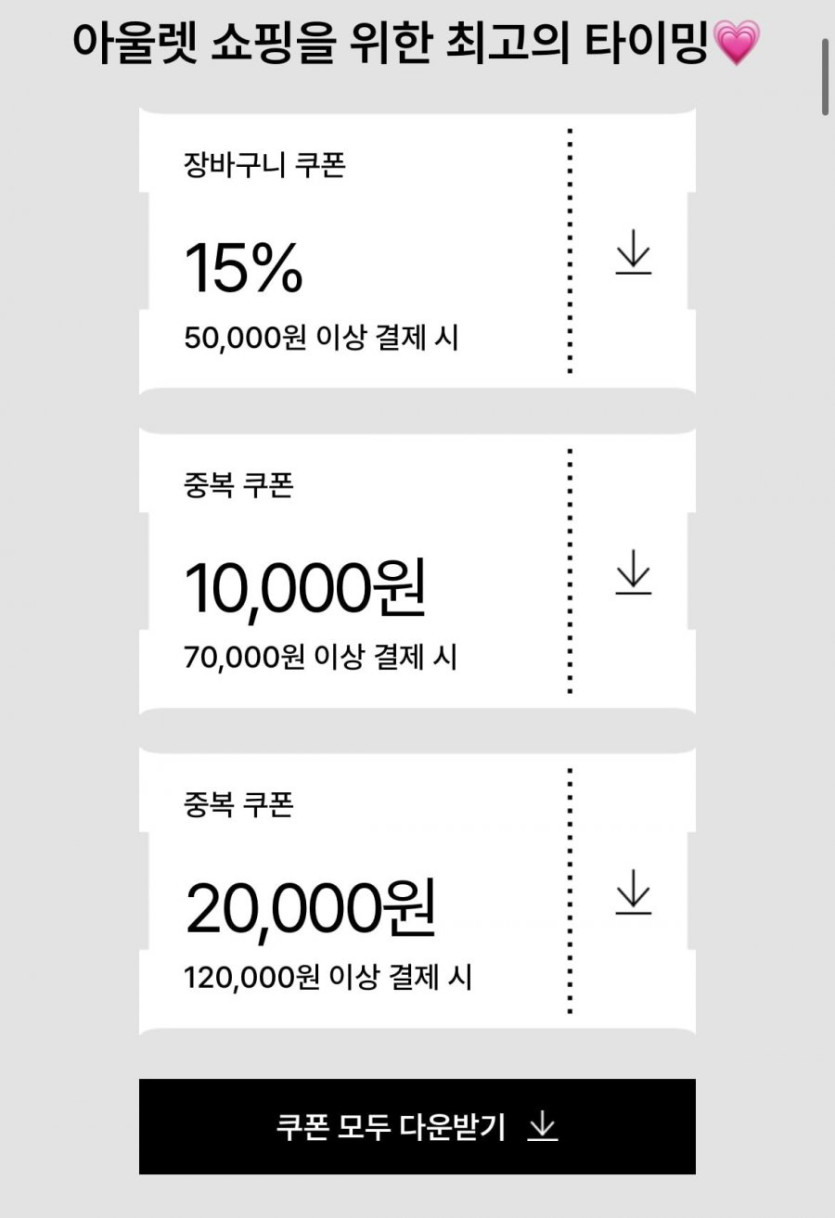The height and width of the screenshot is (1218, 835).
Task: Click the page scrollbar thumb
Action: pyautogui.click(x=826, y=60)
